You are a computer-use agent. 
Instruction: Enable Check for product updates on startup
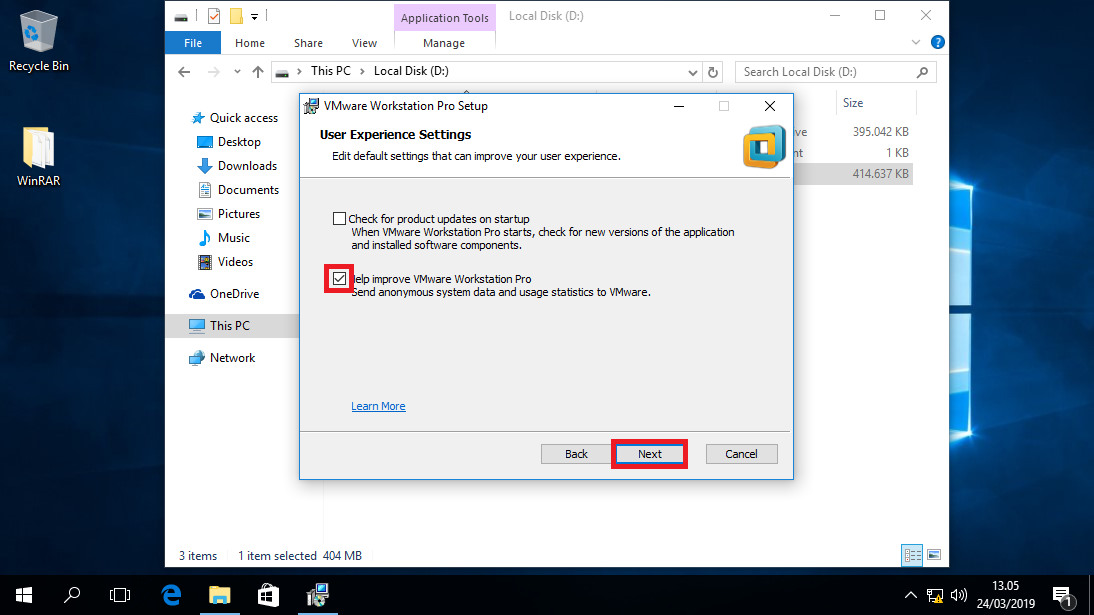point(339,218)
